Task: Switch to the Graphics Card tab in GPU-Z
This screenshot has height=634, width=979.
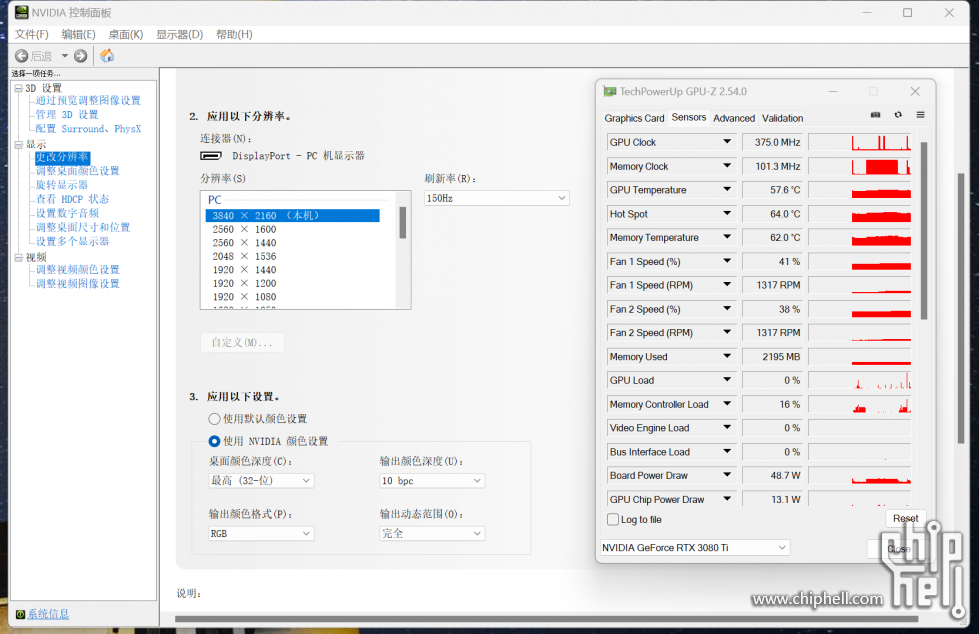Action: [634, 118]
